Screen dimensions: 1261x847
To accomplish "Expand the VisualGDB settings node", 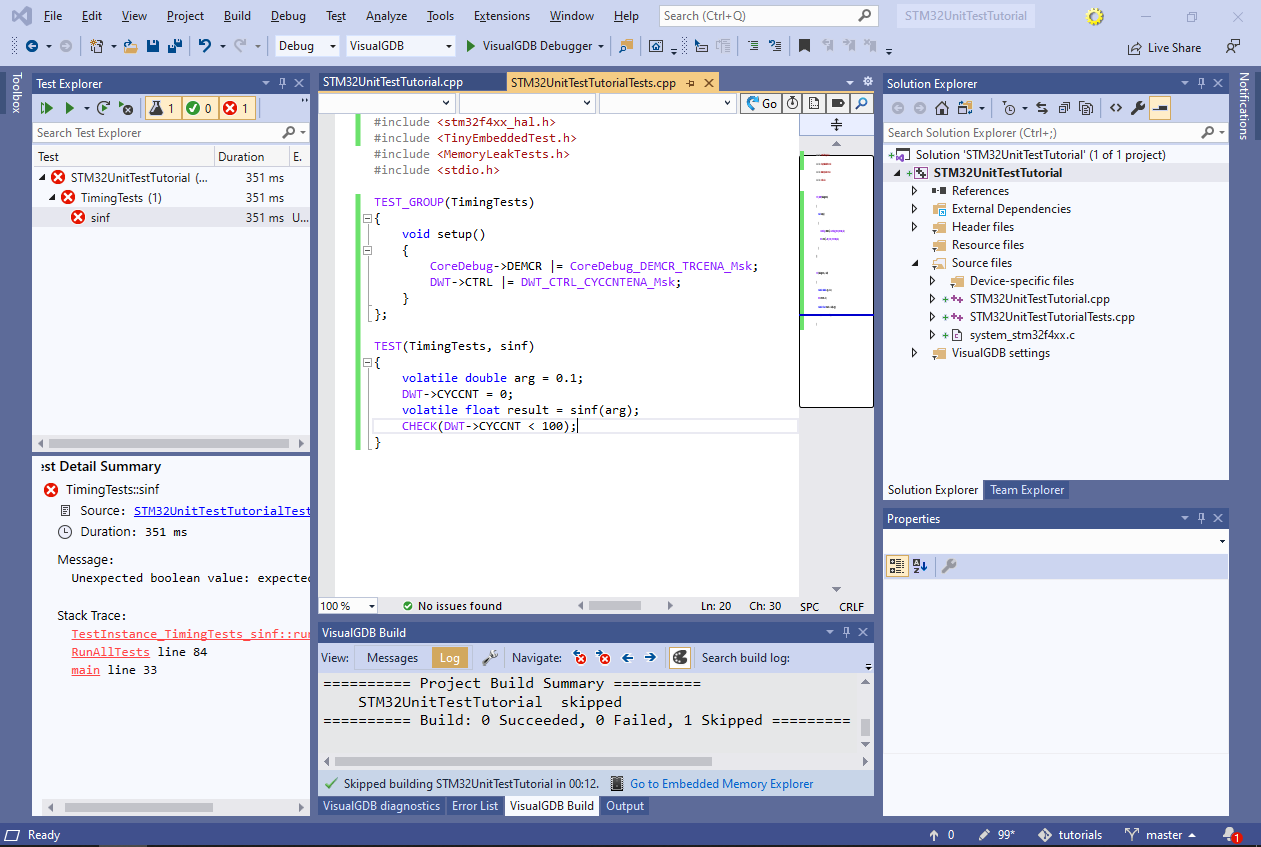I will tap(914, 353).
